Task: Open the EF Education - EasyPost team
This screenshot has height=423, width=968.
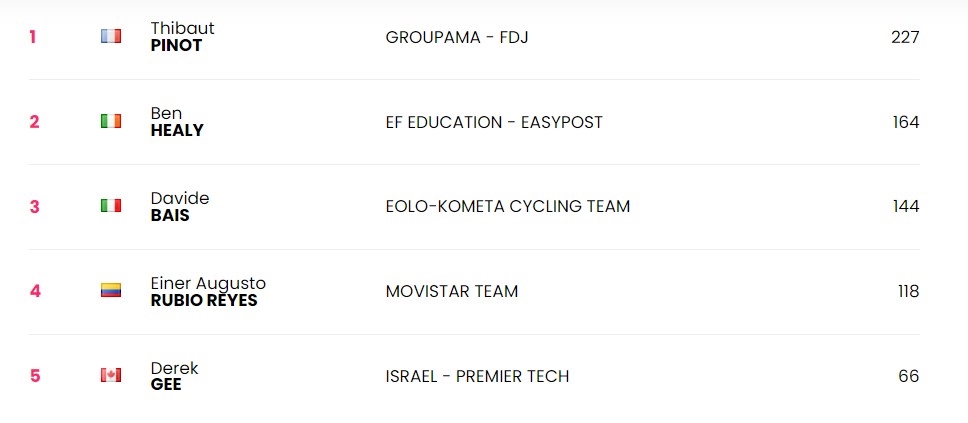Action: [x=493, y=122]
